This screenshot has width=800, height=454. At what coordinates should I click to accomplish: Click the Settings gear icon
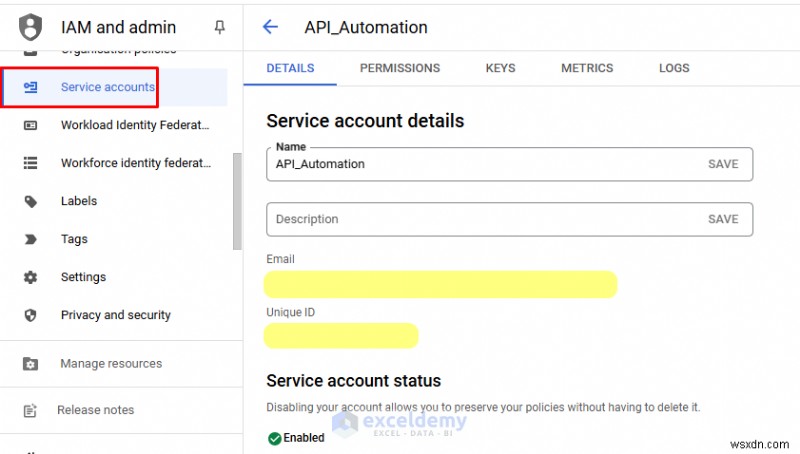pos(31,277)
